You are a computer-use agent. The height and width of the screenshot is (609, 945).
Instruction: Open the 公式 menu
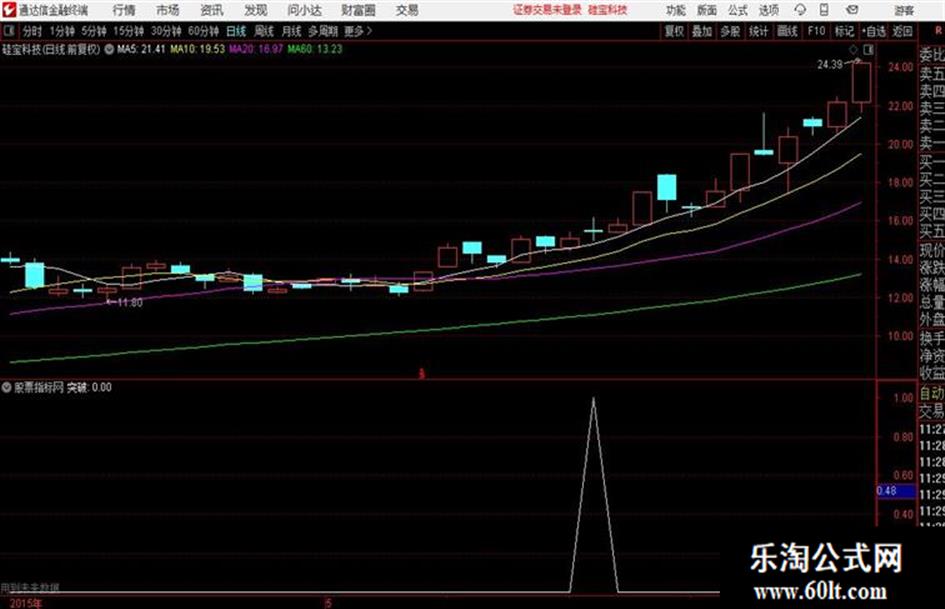click(x=738, y=10)
